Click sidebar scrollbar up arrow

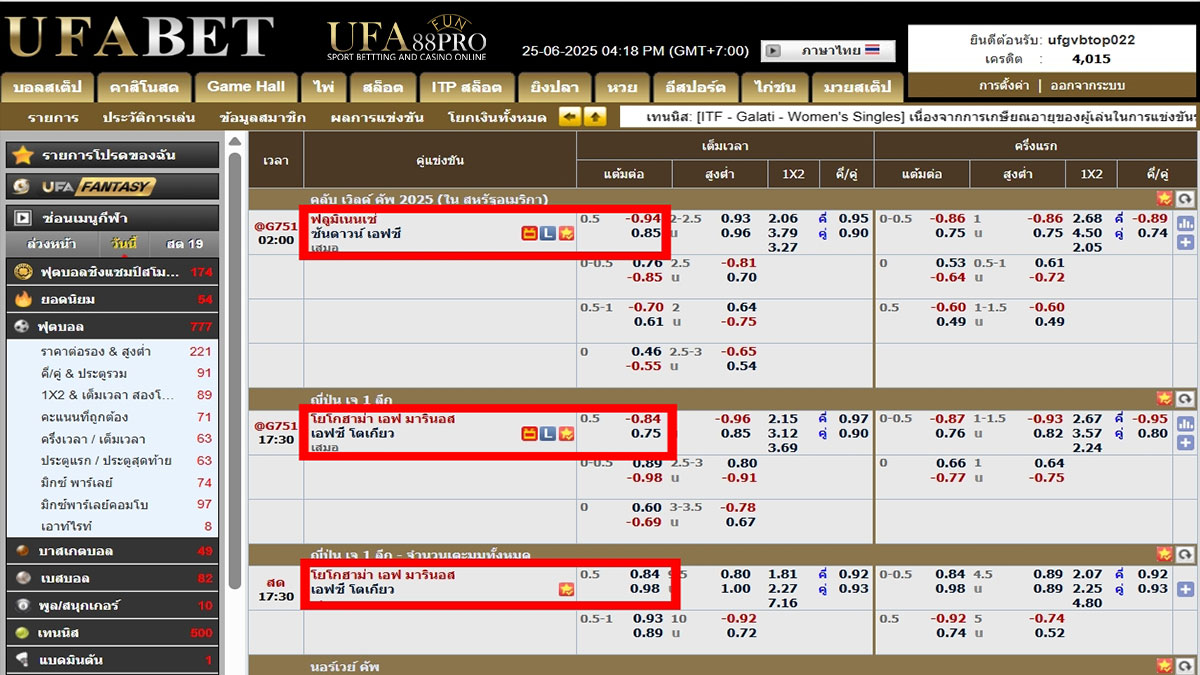tap(235, 141)
